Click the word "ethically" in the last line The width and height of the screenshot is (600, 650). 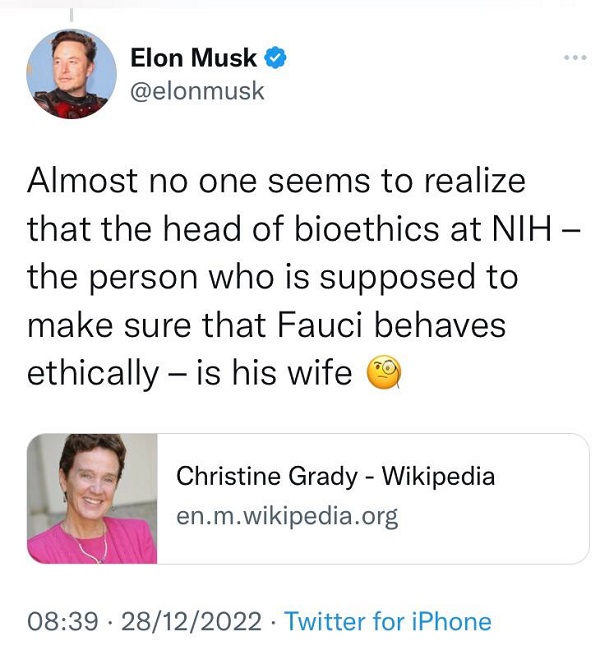[x=93, y=373]
